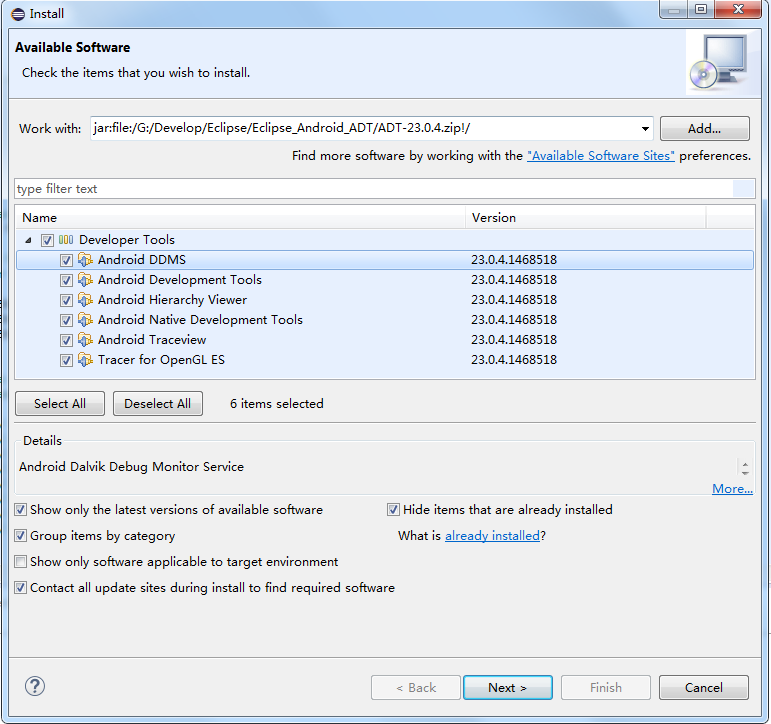This screenshot has width=771, height=724.
Task: Toggle Show only the latest versions checkbox
Action: point(21,510)
